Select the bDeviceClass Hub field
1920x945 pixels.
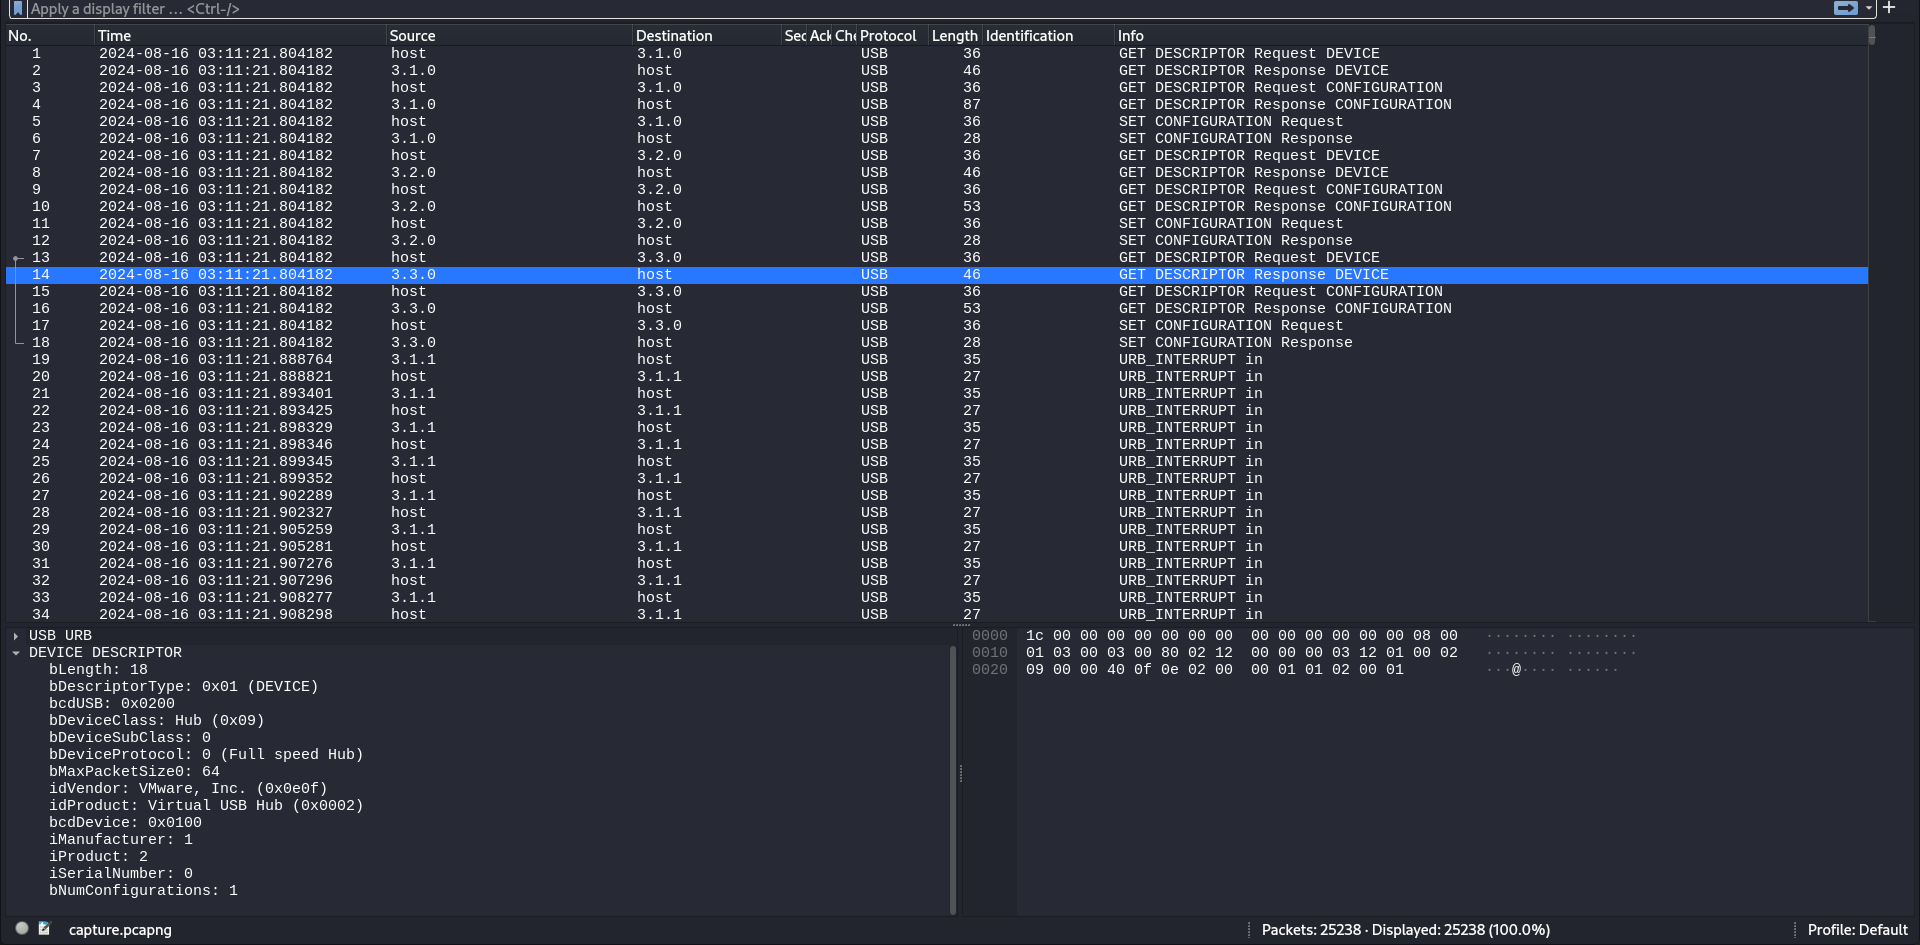(x=156, y=721)
